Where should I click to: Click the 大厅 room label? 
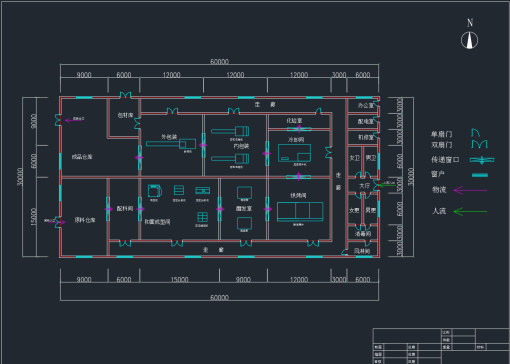pos(364,185)
